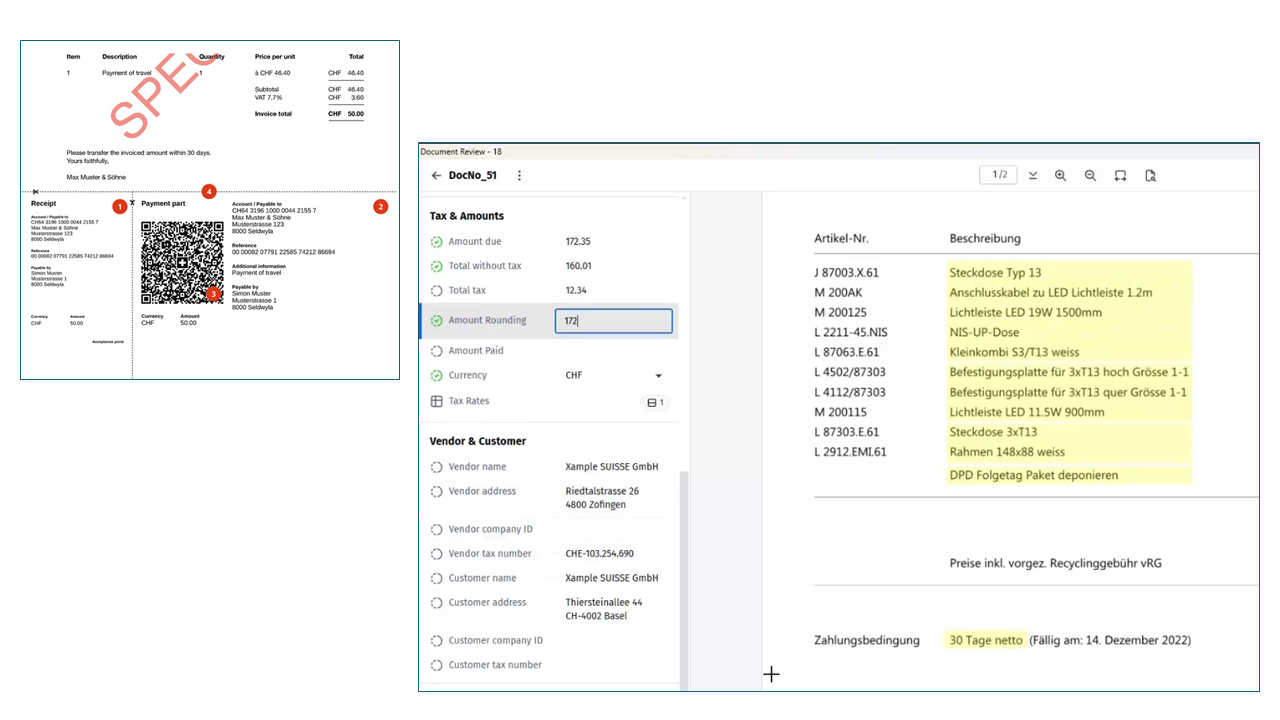Open the Currency CHF dropdown

658,376
